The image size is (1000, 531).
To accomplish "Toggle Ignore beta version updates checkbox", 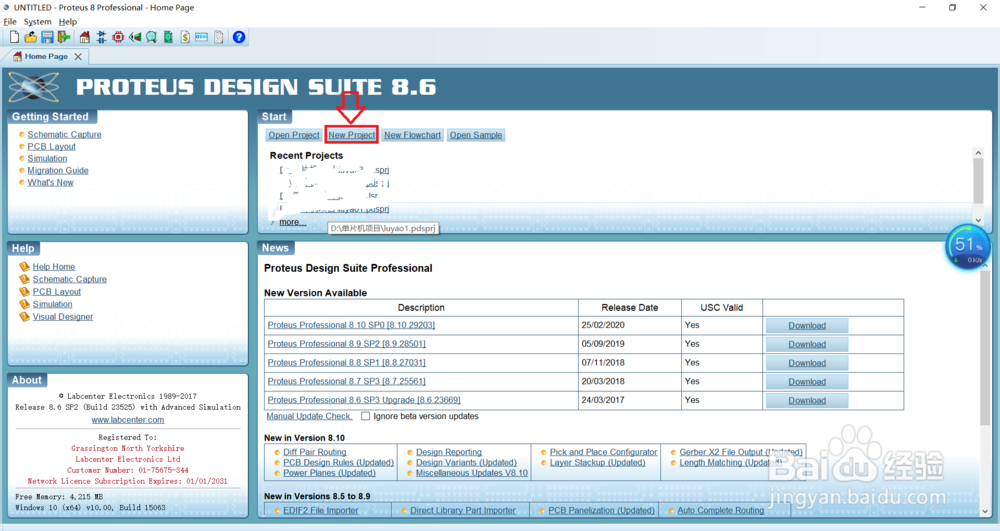I will tap(365, 416).
